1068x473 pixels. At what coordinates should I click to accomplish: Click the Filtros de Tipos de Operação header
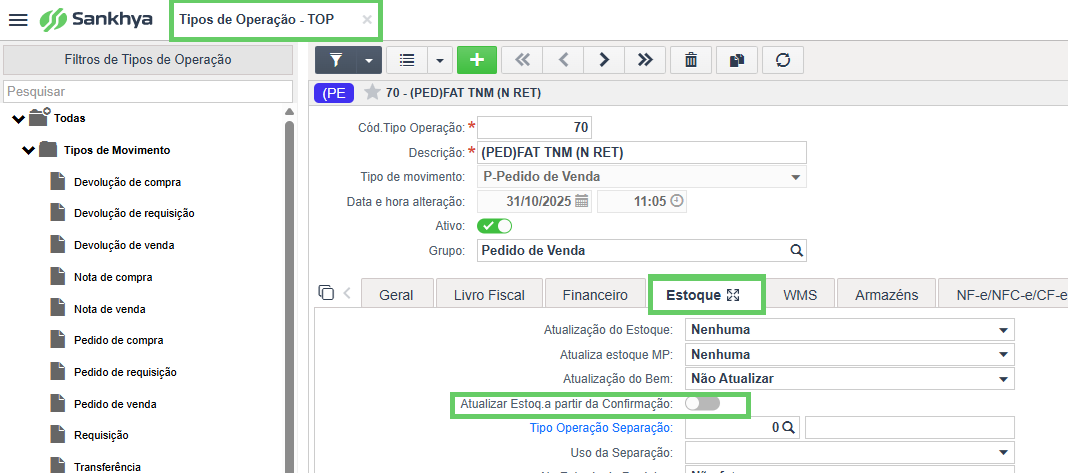point(148,60)
